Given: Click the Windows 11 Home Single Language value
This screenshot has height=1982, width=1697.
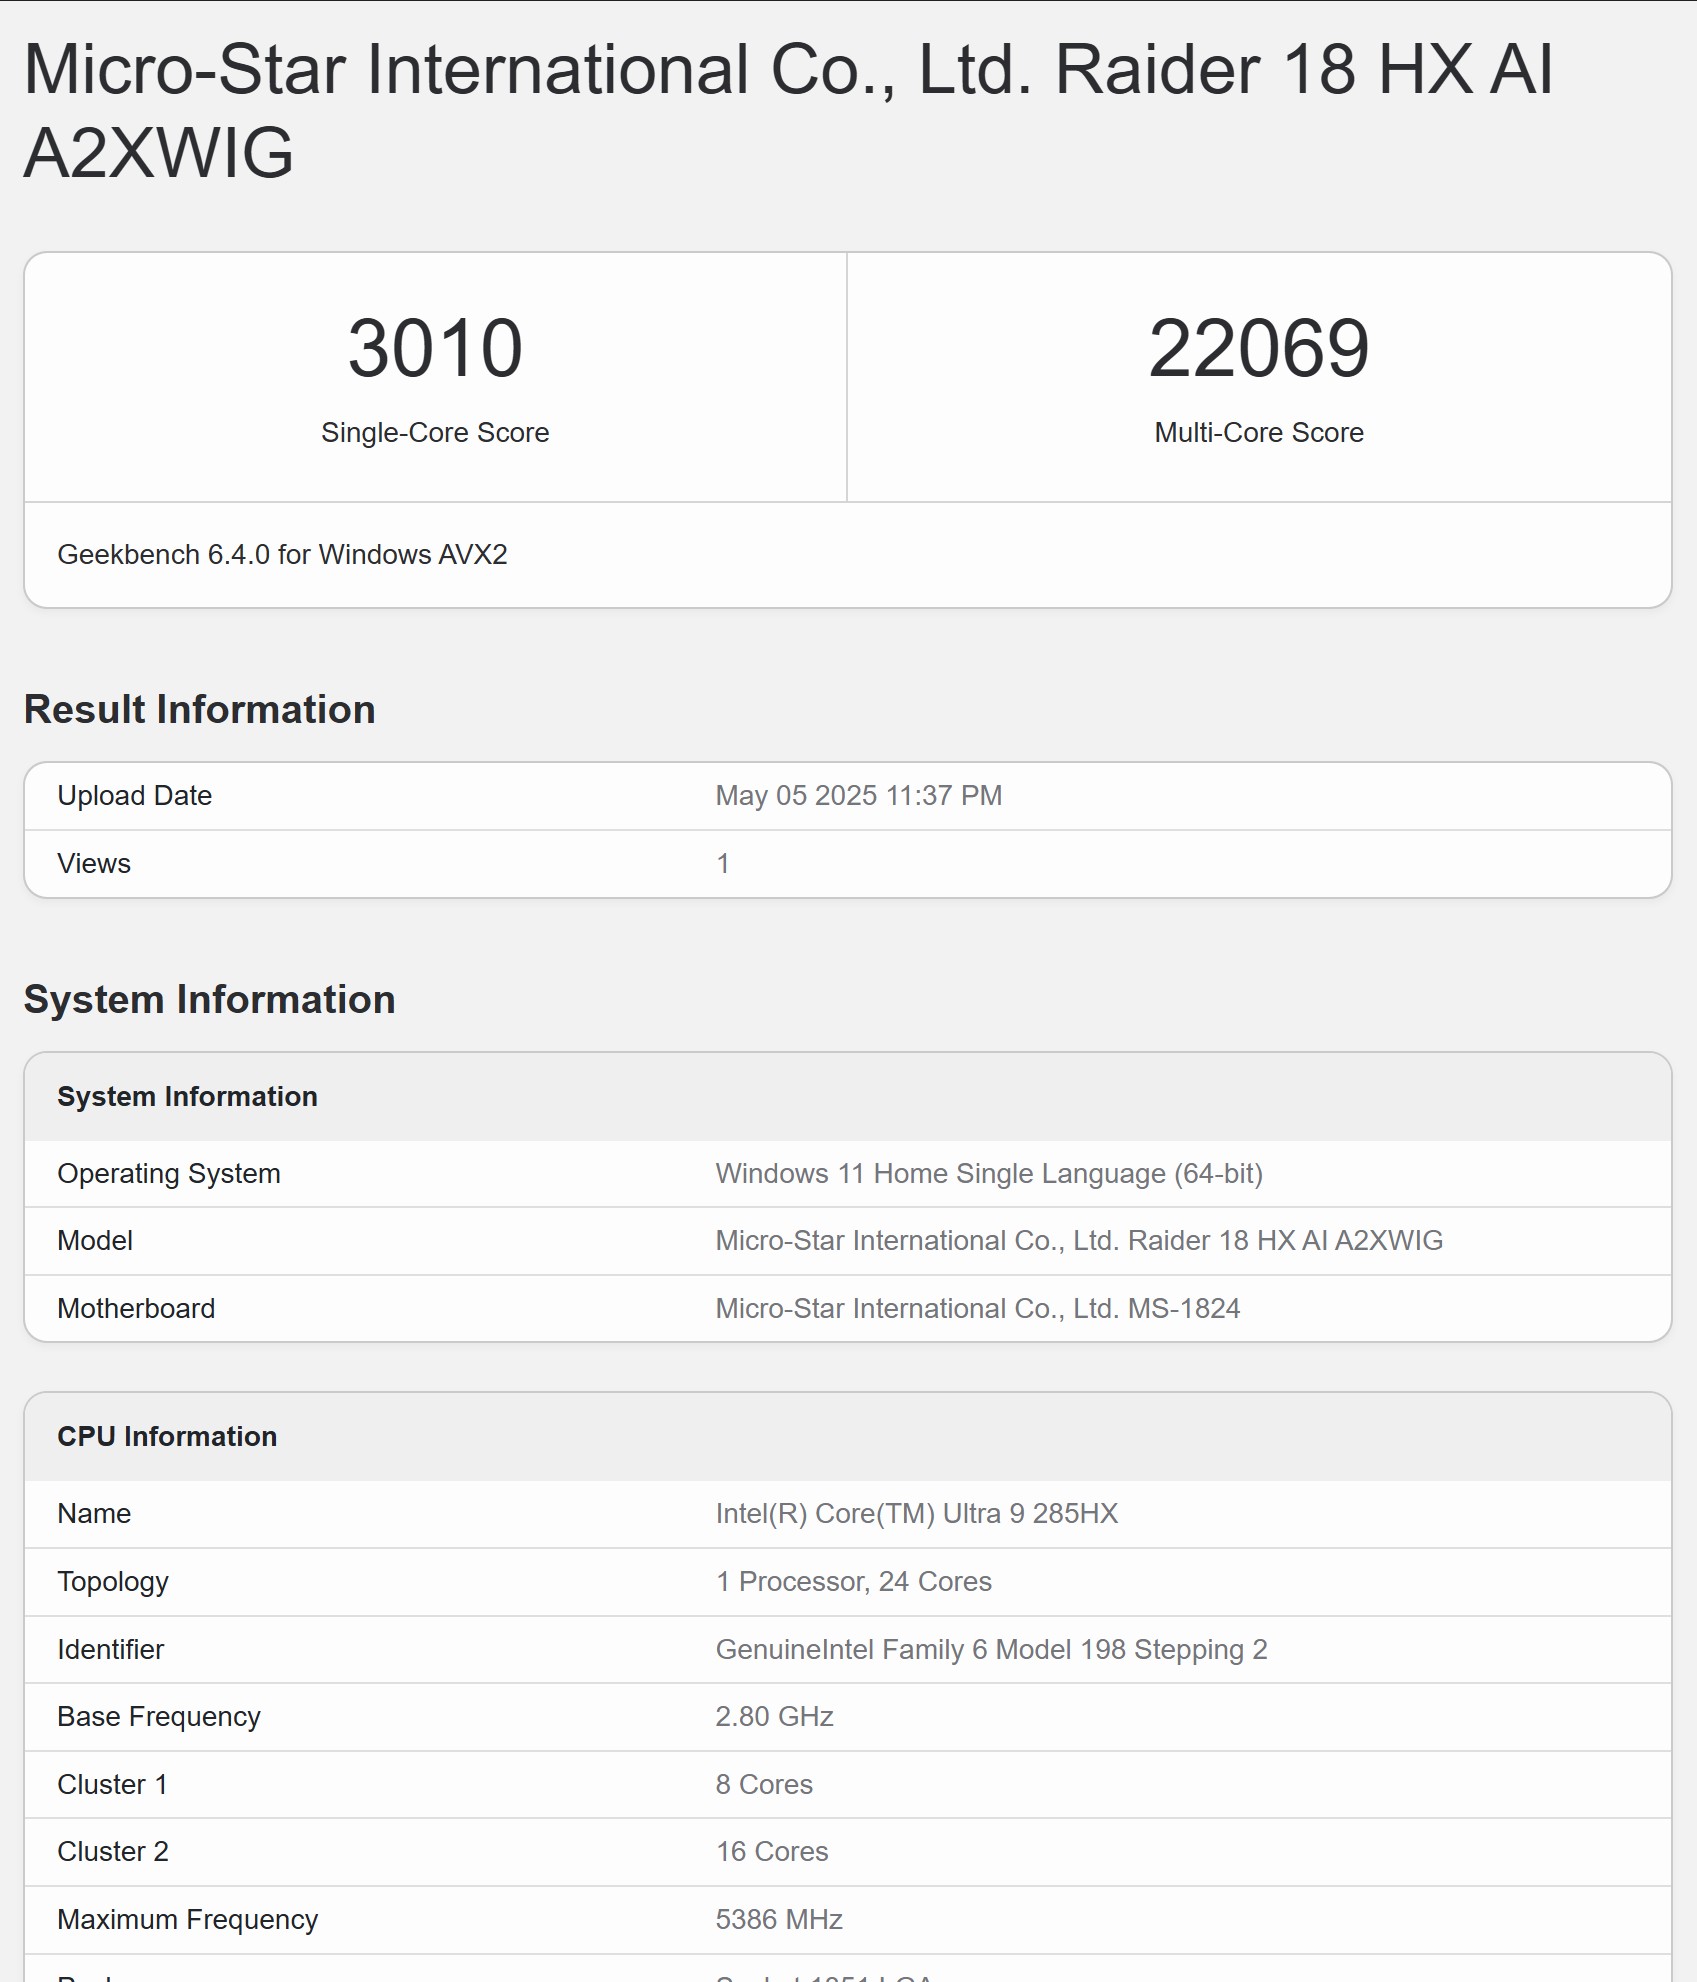Looking at the screenshot, I should (988, 1173).
